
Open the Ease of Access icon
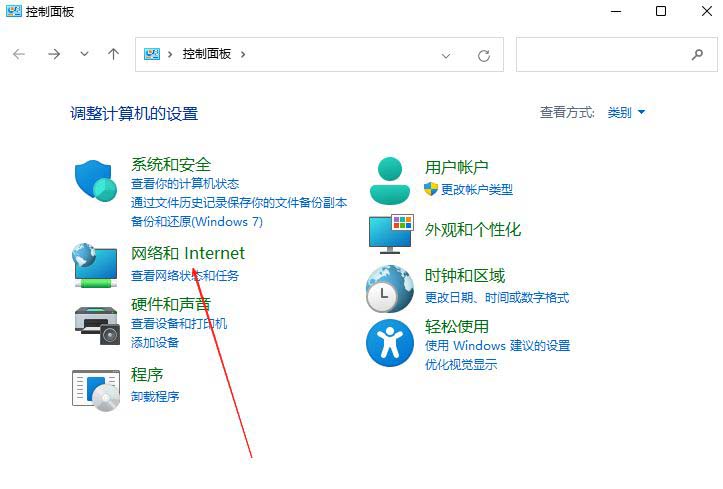pyautogui.click(x=389, y=343)
